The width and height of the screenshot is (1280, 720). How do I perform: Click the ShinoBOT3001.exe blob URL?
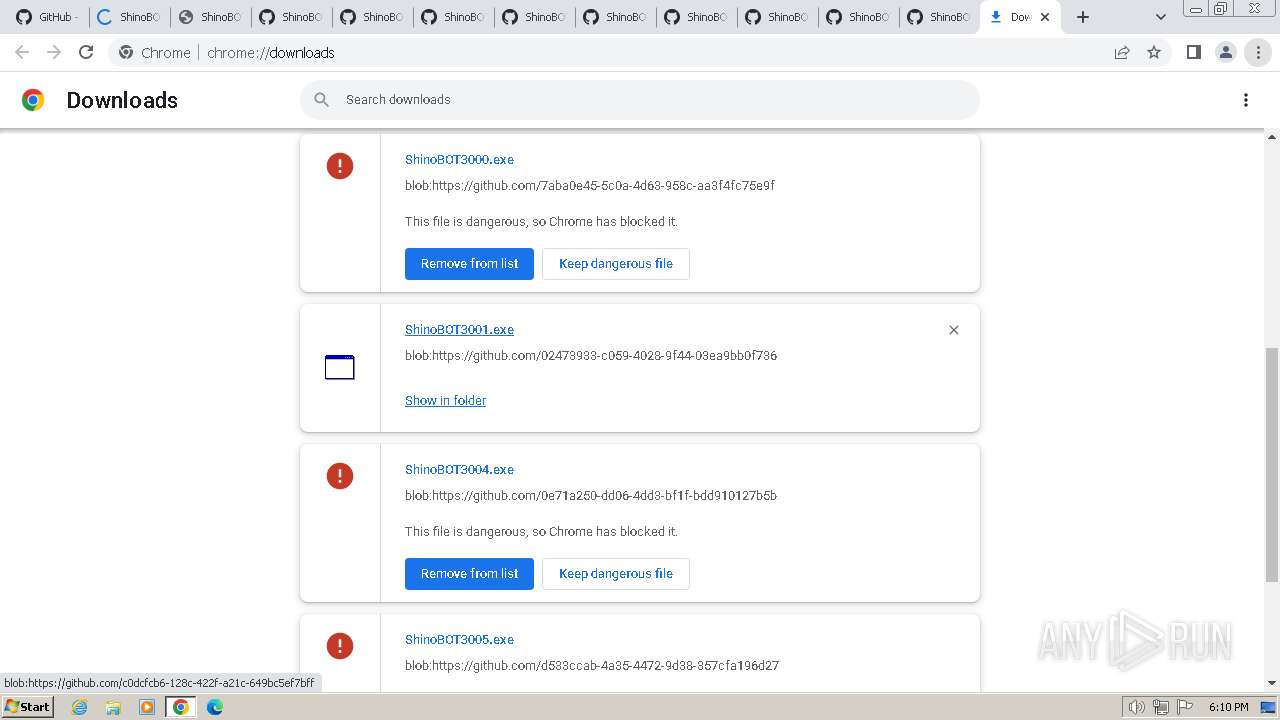591,355
